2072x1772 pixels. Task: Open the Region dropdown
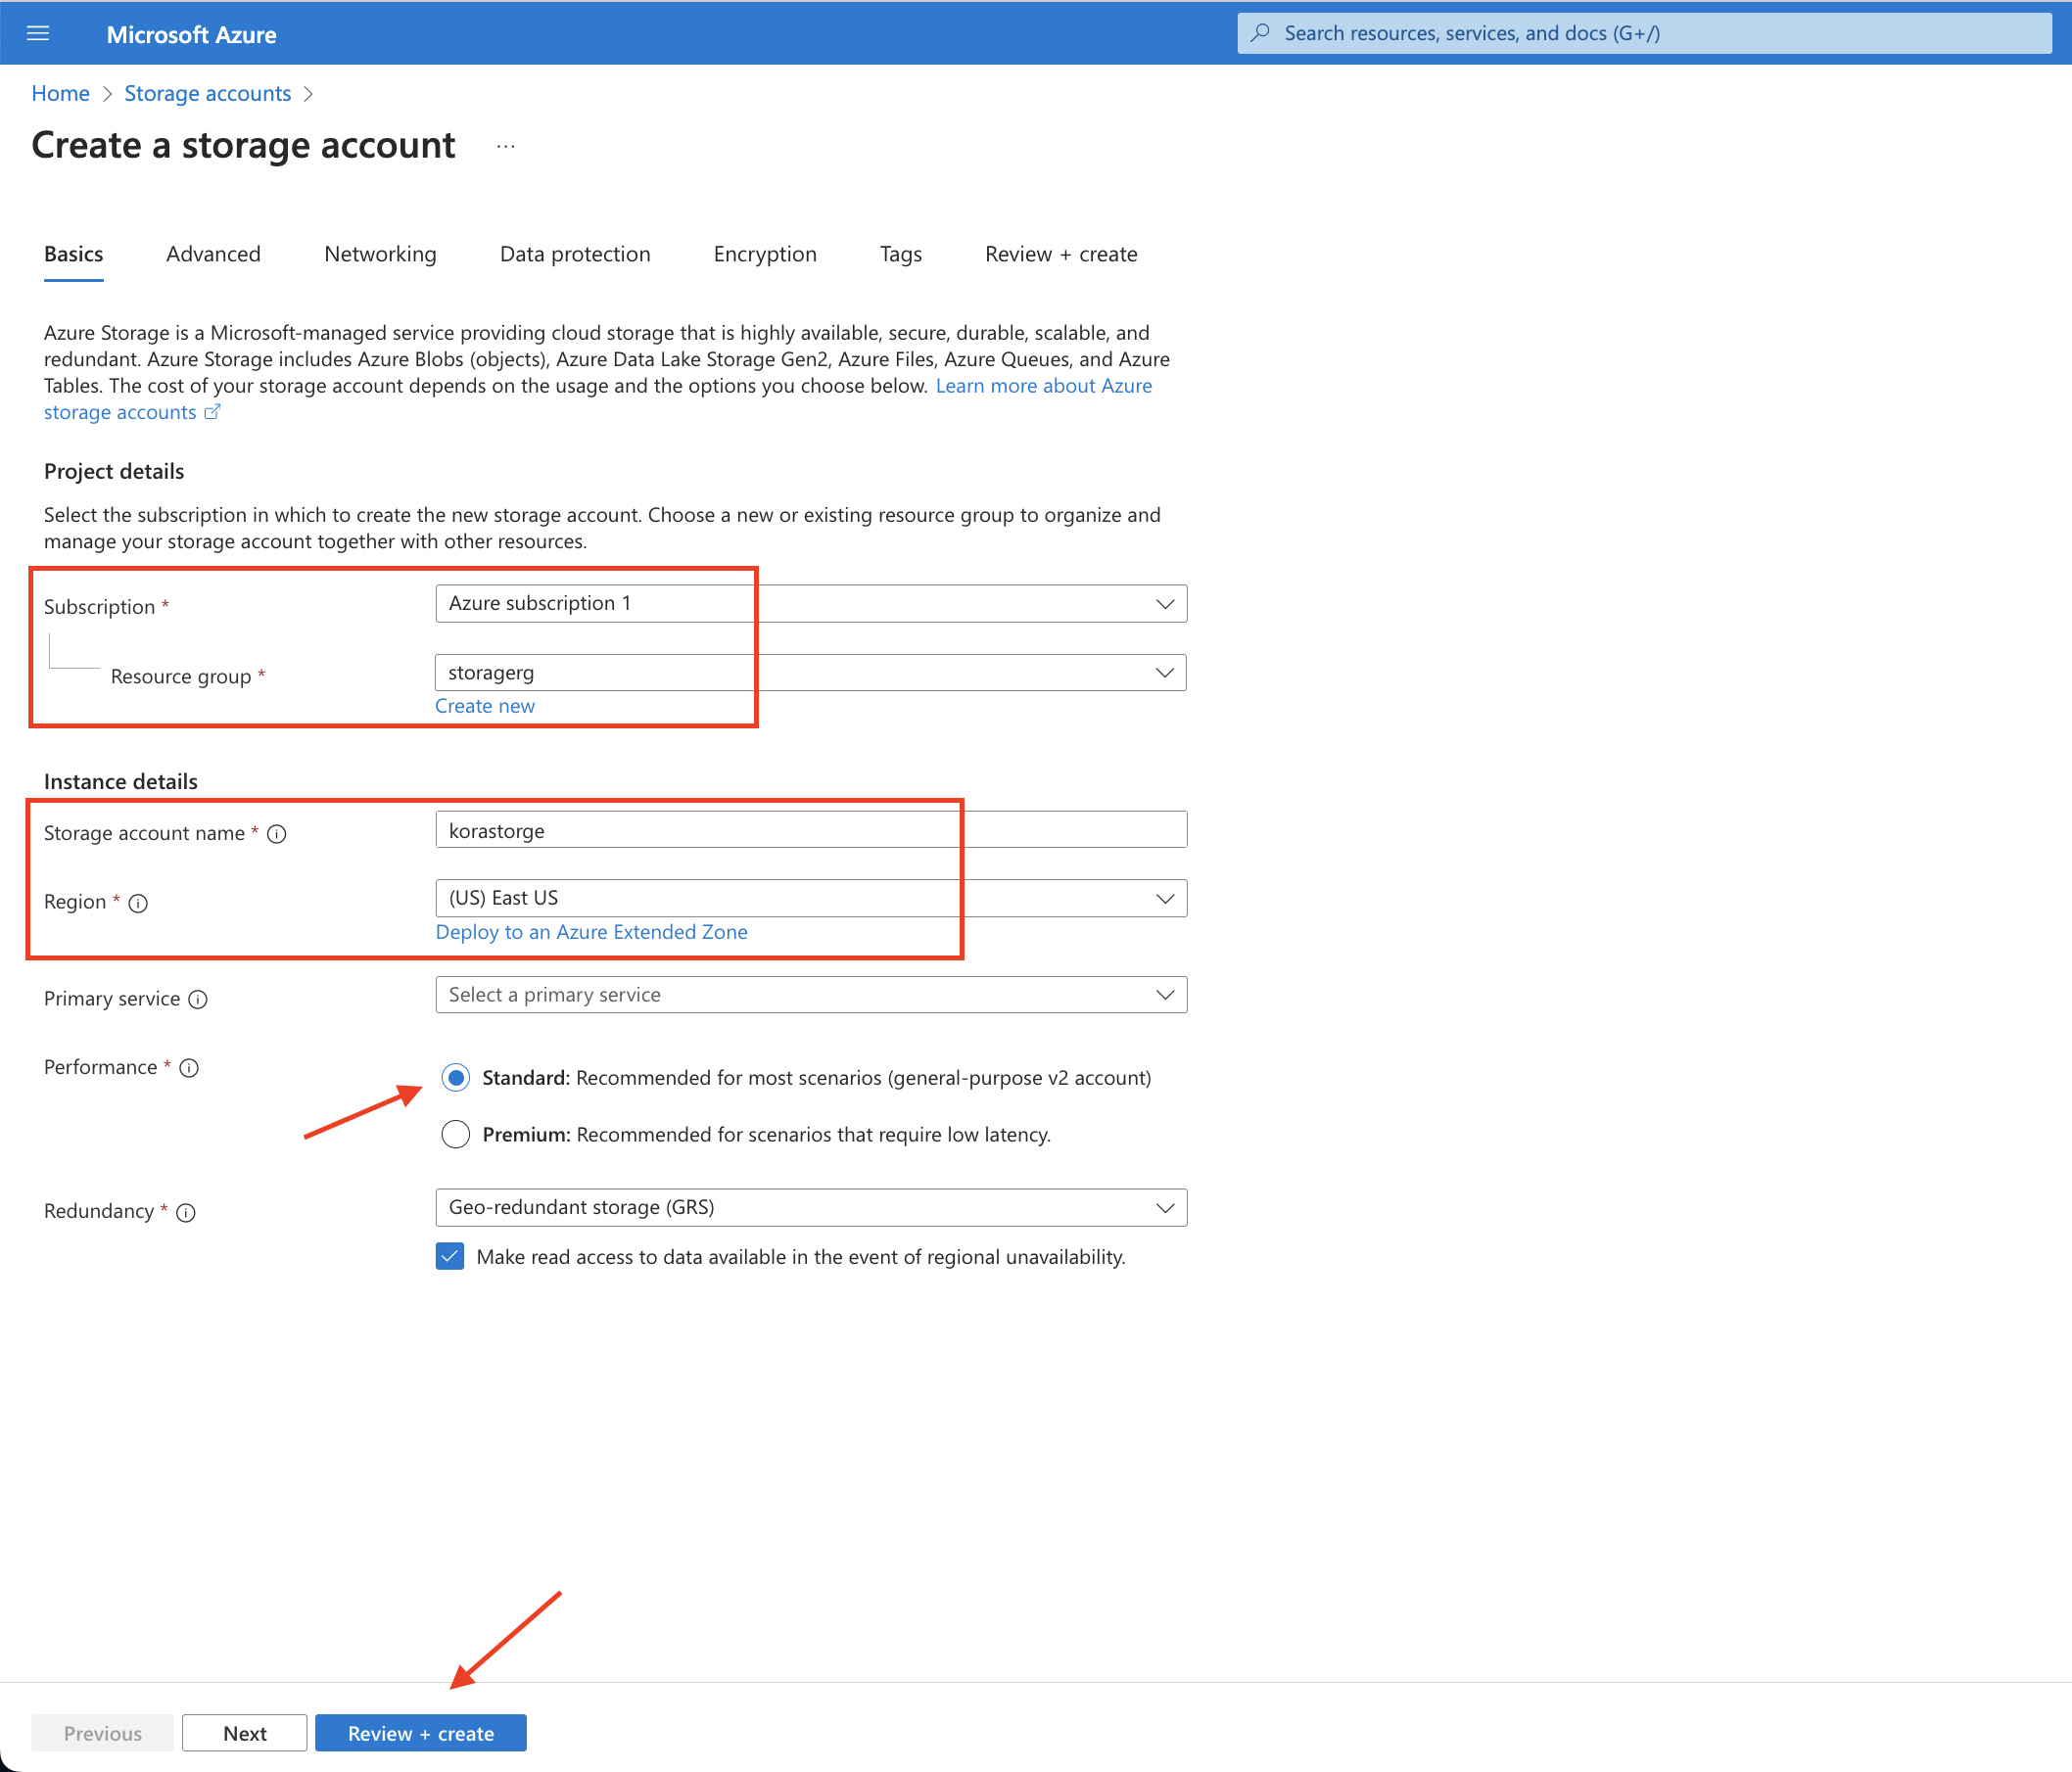(811, 899)
